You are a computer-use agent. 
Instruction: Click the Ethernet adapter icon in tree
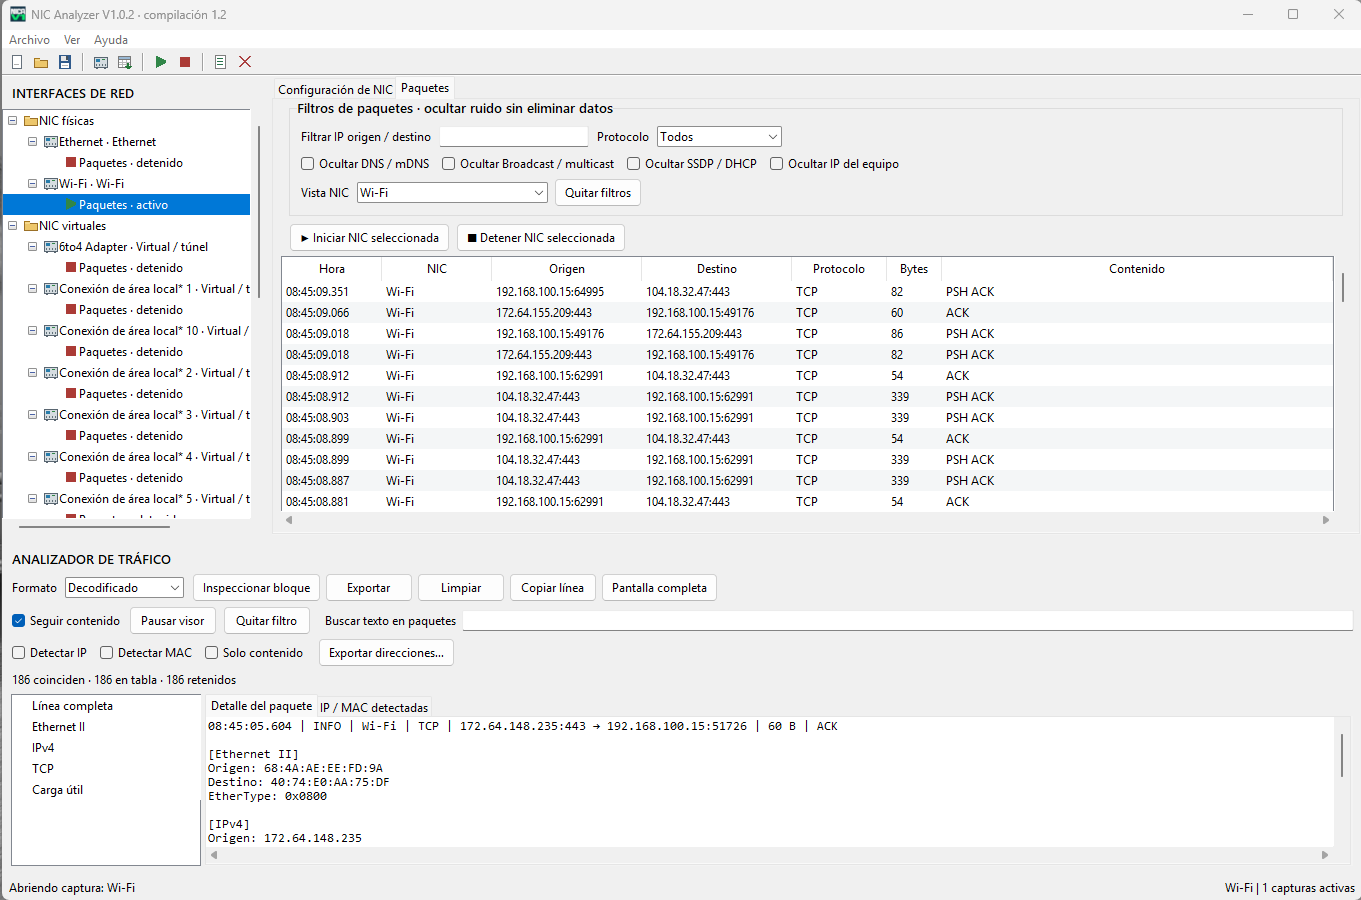[x=51, y=142]
